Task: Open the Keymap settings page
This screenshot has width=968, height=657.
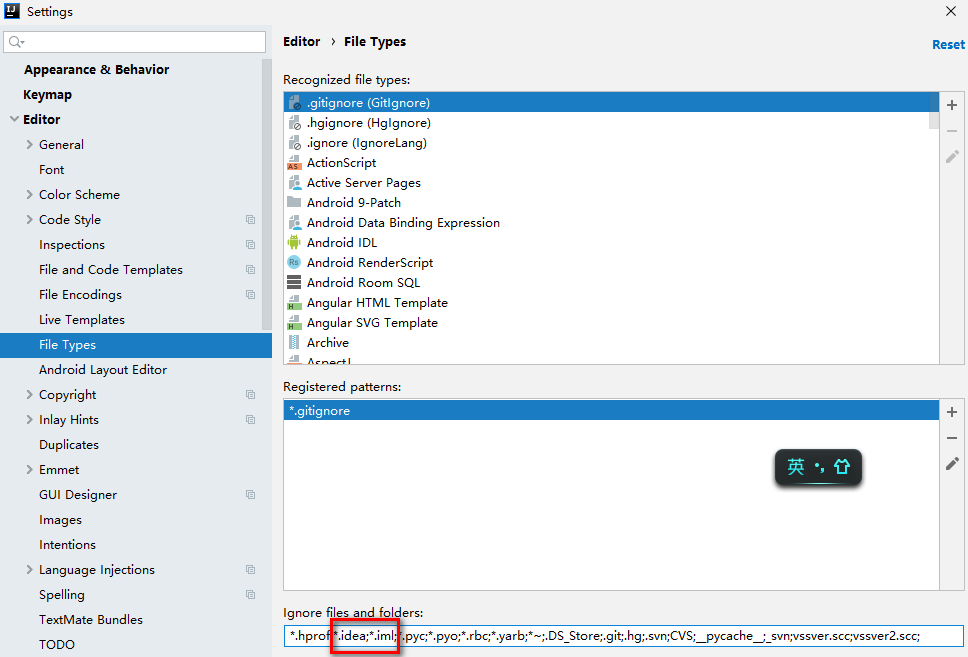Action: pyautogui.click(x=48, y=94)
